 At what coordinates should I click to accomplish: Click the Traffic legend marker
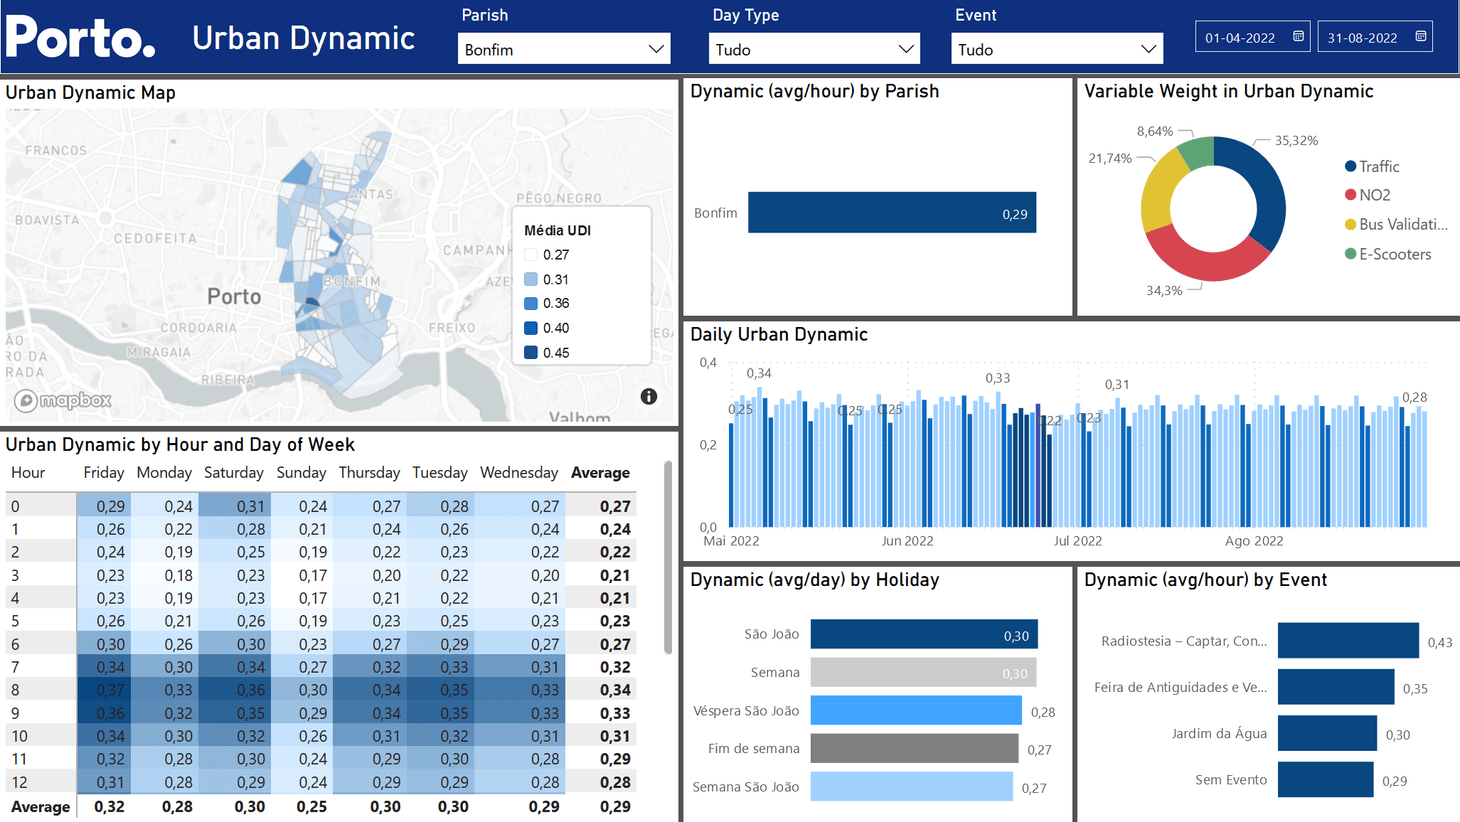pos(1350,167)
